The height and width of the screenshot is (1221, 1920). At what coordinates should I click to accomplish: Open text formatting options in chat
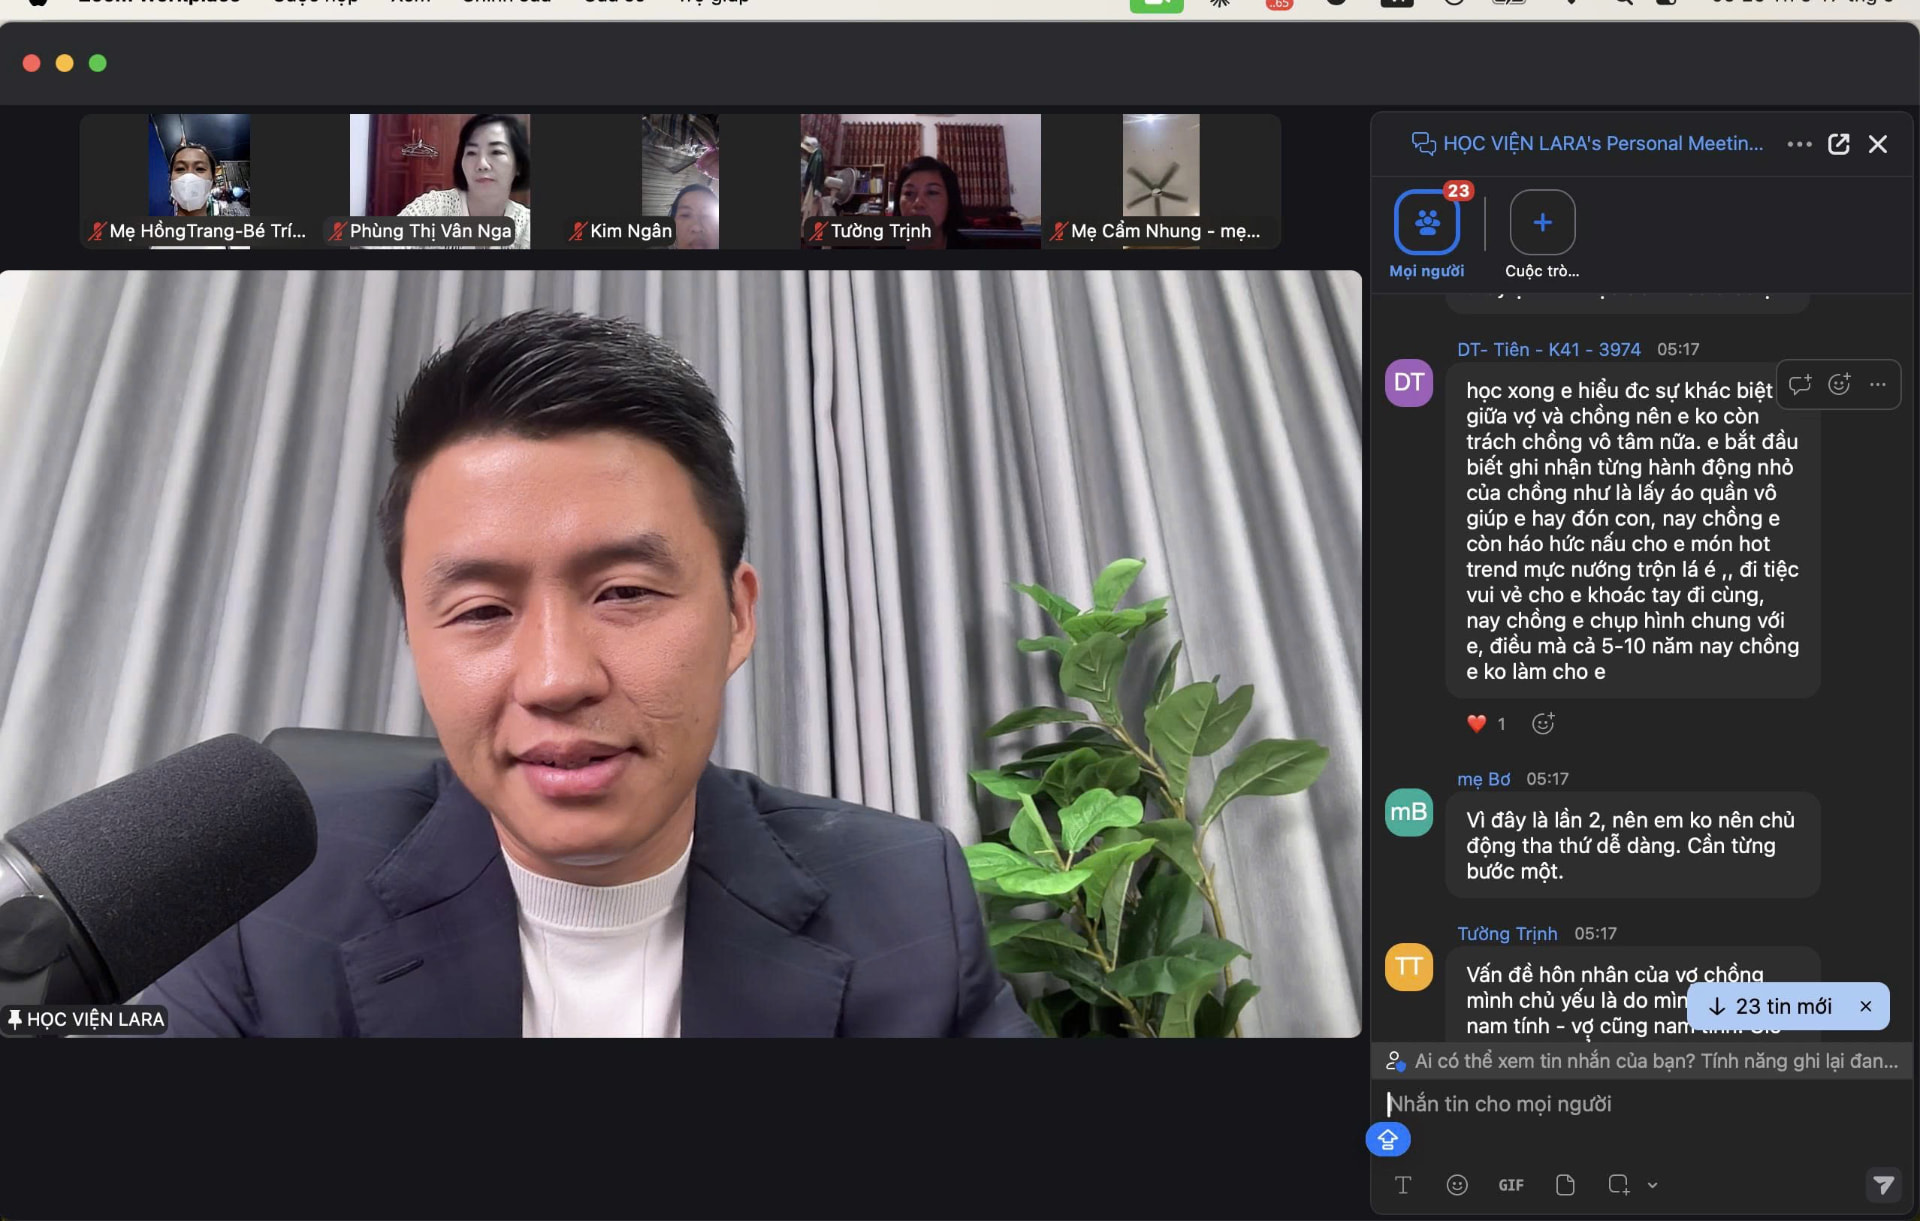(1403, 1185)
